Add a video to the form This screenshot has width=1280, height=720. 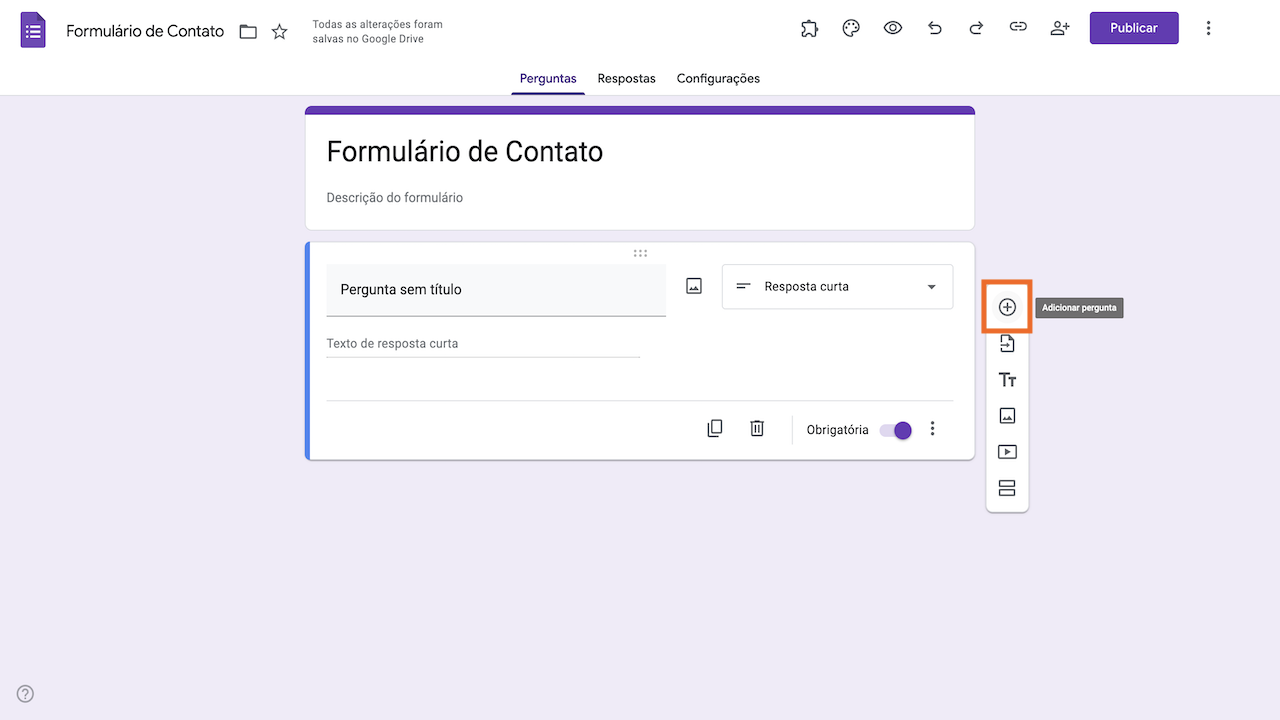point(1007,452)
